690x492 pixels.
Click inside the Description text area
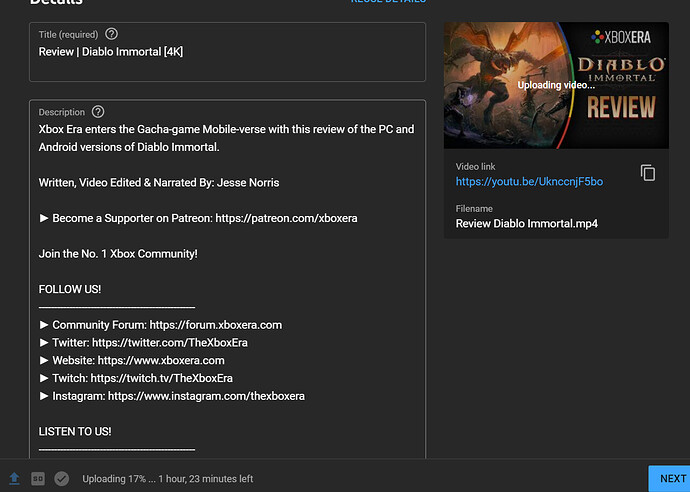[227, 279]
